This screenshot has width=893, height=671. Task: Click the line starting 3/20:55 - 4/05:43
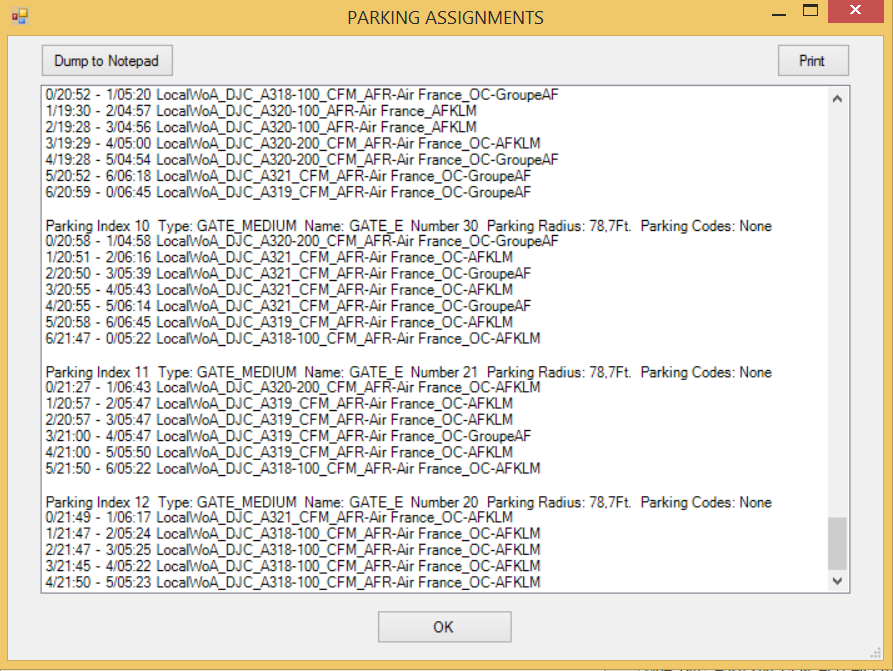point(279,290)
